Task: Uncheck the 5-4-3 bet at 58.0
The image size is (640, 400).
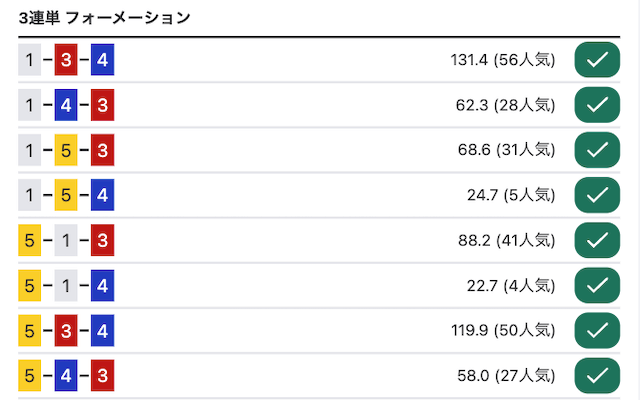Action: click(x=597, y=376)
